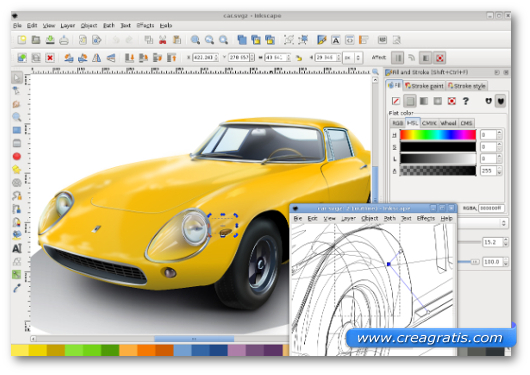The height and width of the screenshot is (375, 530).
Task: Select the Calligraphy tool
Action: click(17, 222)
